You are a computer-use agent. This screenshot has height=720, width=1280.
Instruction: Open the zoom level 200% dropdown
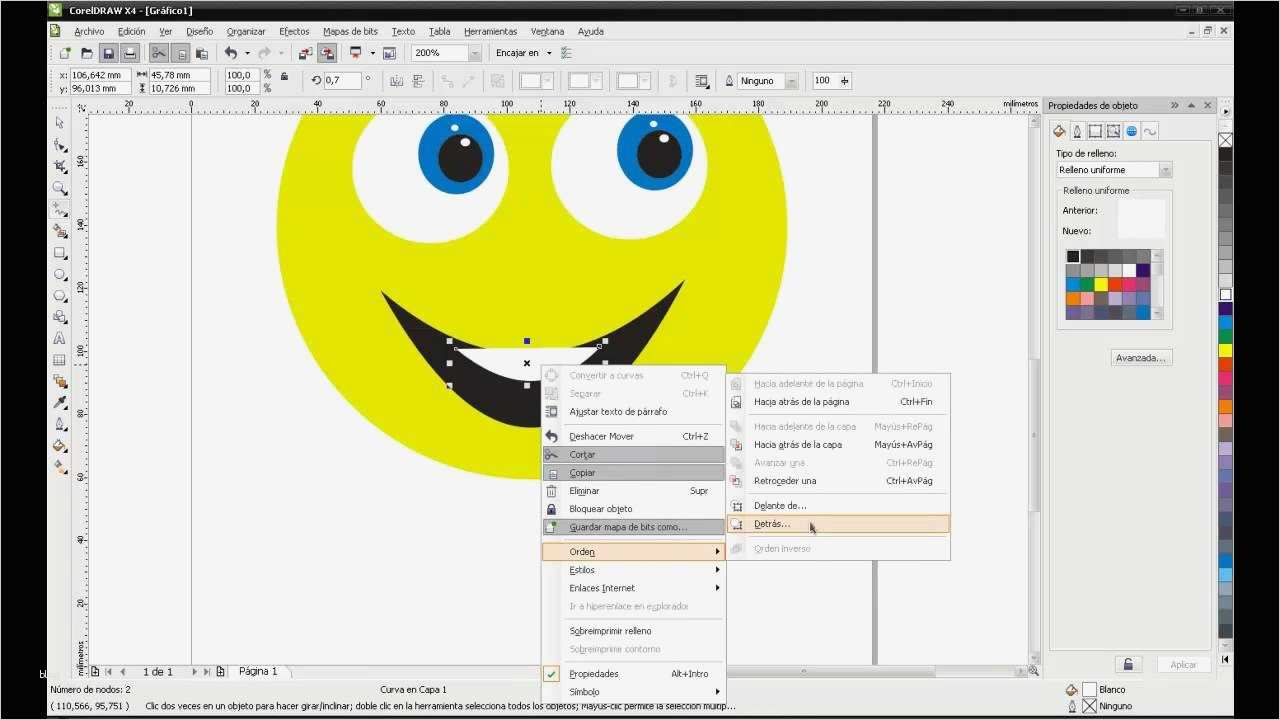pyautogui.click(x=475, y=53)
